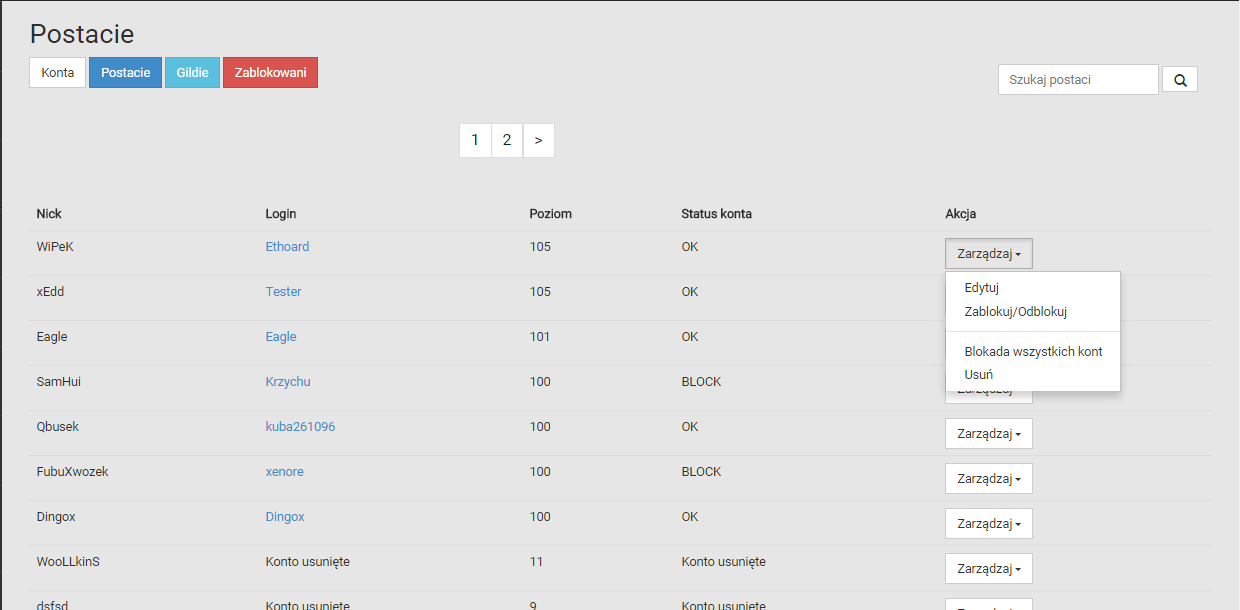Click the Nick column header
This screenshot has width=1240, height=610.
tap(49, 214)
